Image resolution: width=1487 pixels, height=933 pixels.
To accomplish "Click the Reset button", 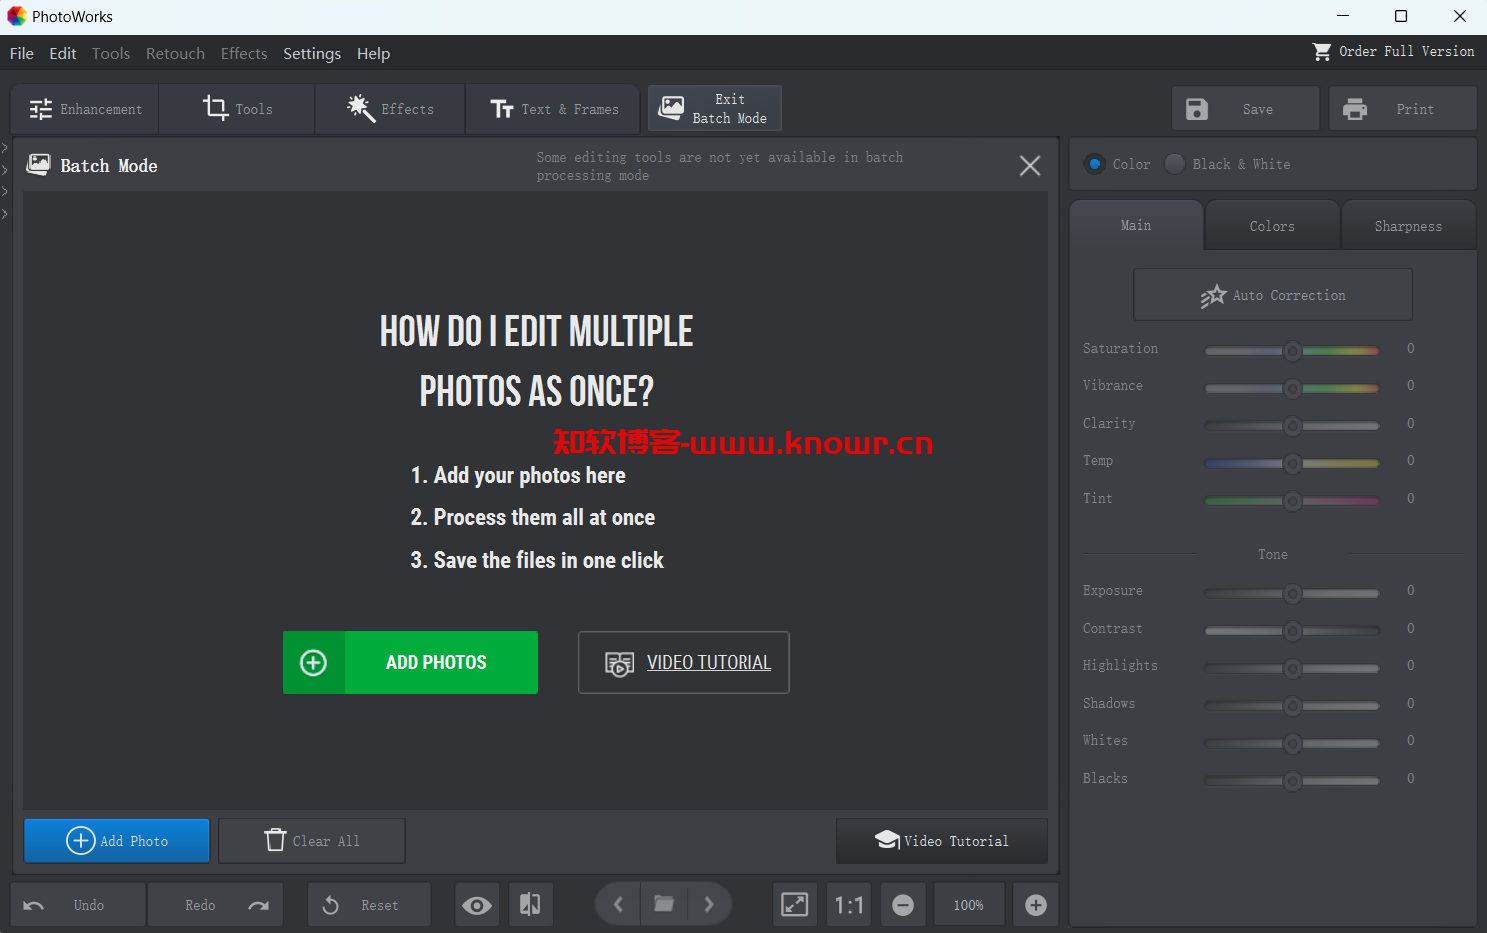I will pos(369,905).
